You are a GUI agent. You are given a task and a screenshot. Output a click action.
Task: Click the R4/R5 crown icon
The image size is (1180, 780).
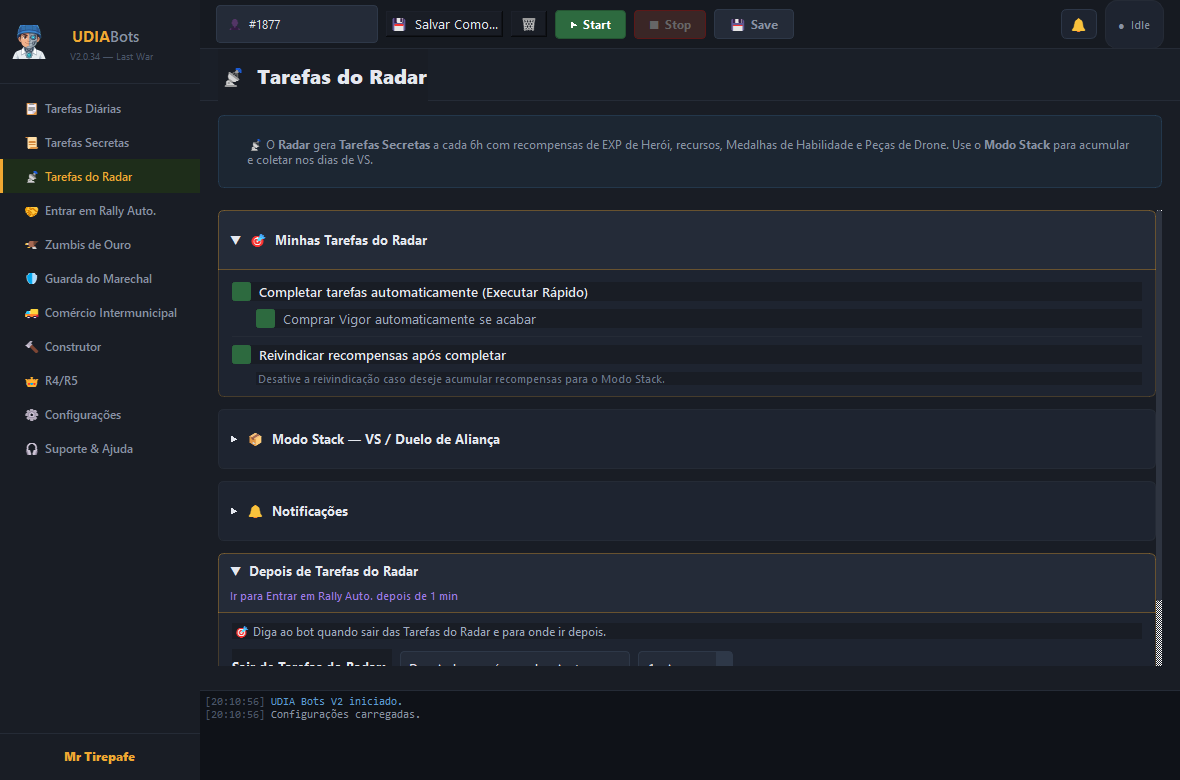[x=32, y=381]
